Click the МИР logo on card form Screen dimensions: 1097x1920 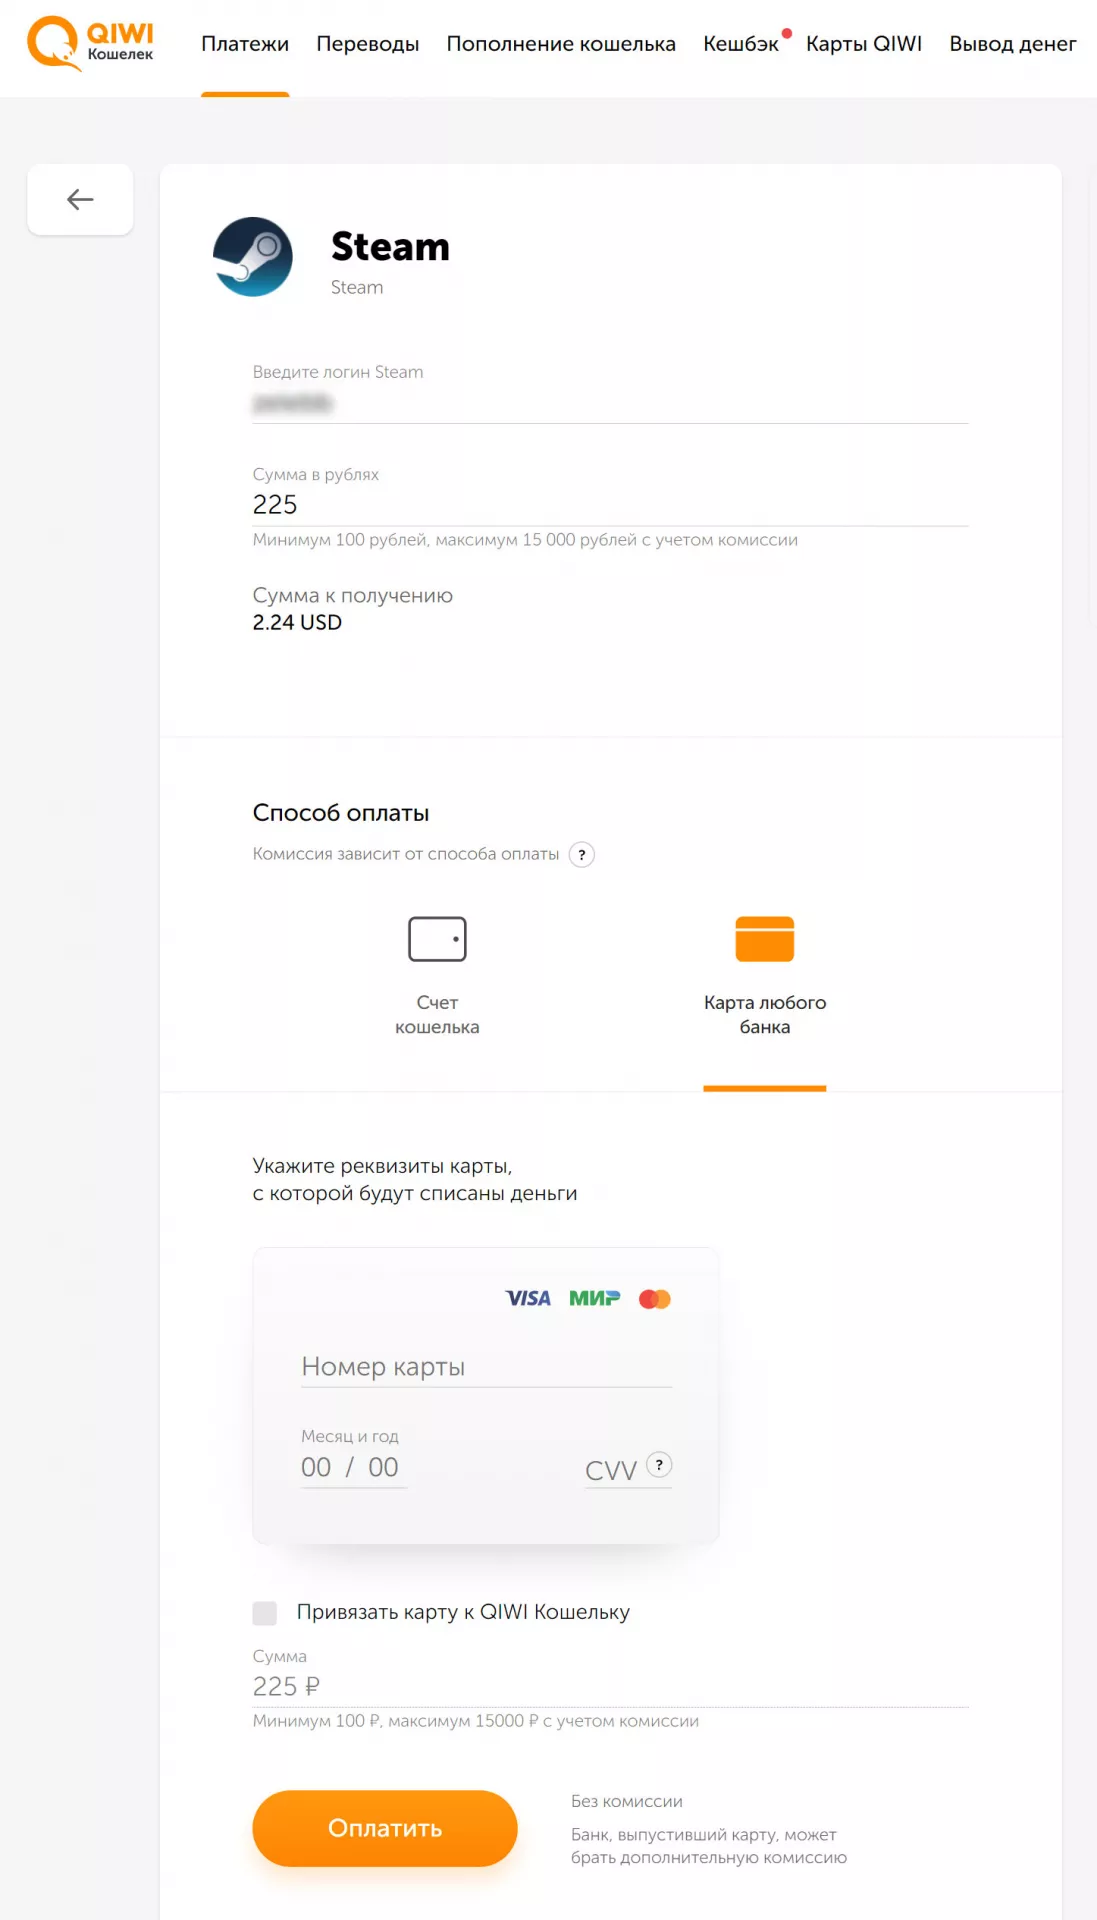pos(595,1298)
